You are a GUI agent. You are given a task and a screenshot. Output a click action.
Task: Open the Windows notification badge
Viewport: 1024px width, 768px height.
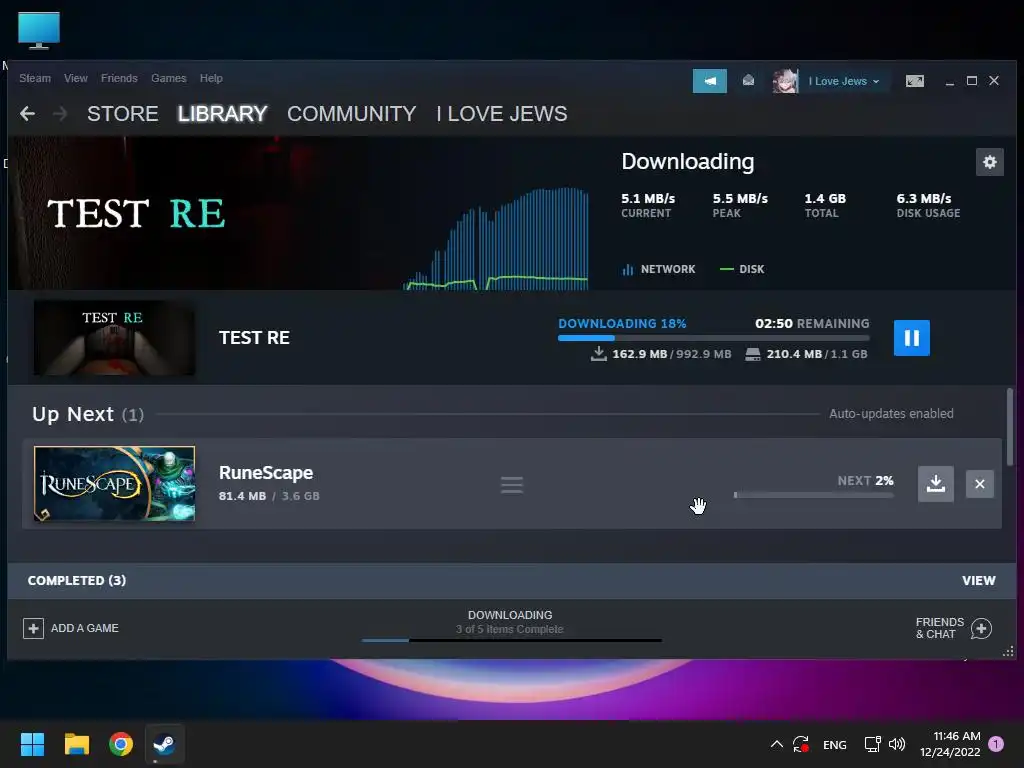(996, 744)
